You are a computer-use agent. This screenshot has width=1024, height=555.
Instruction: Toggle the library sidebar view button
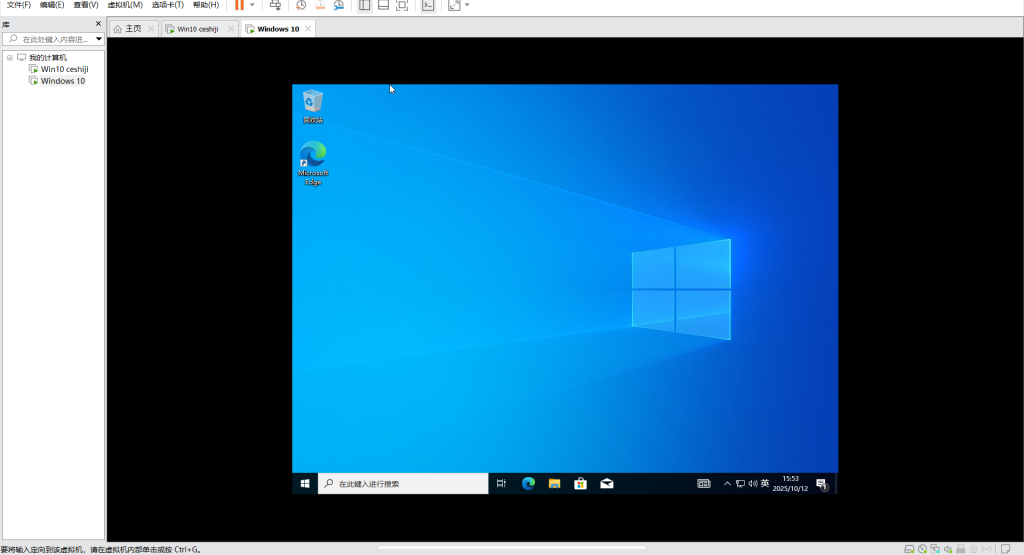click(x=364, y=5)
